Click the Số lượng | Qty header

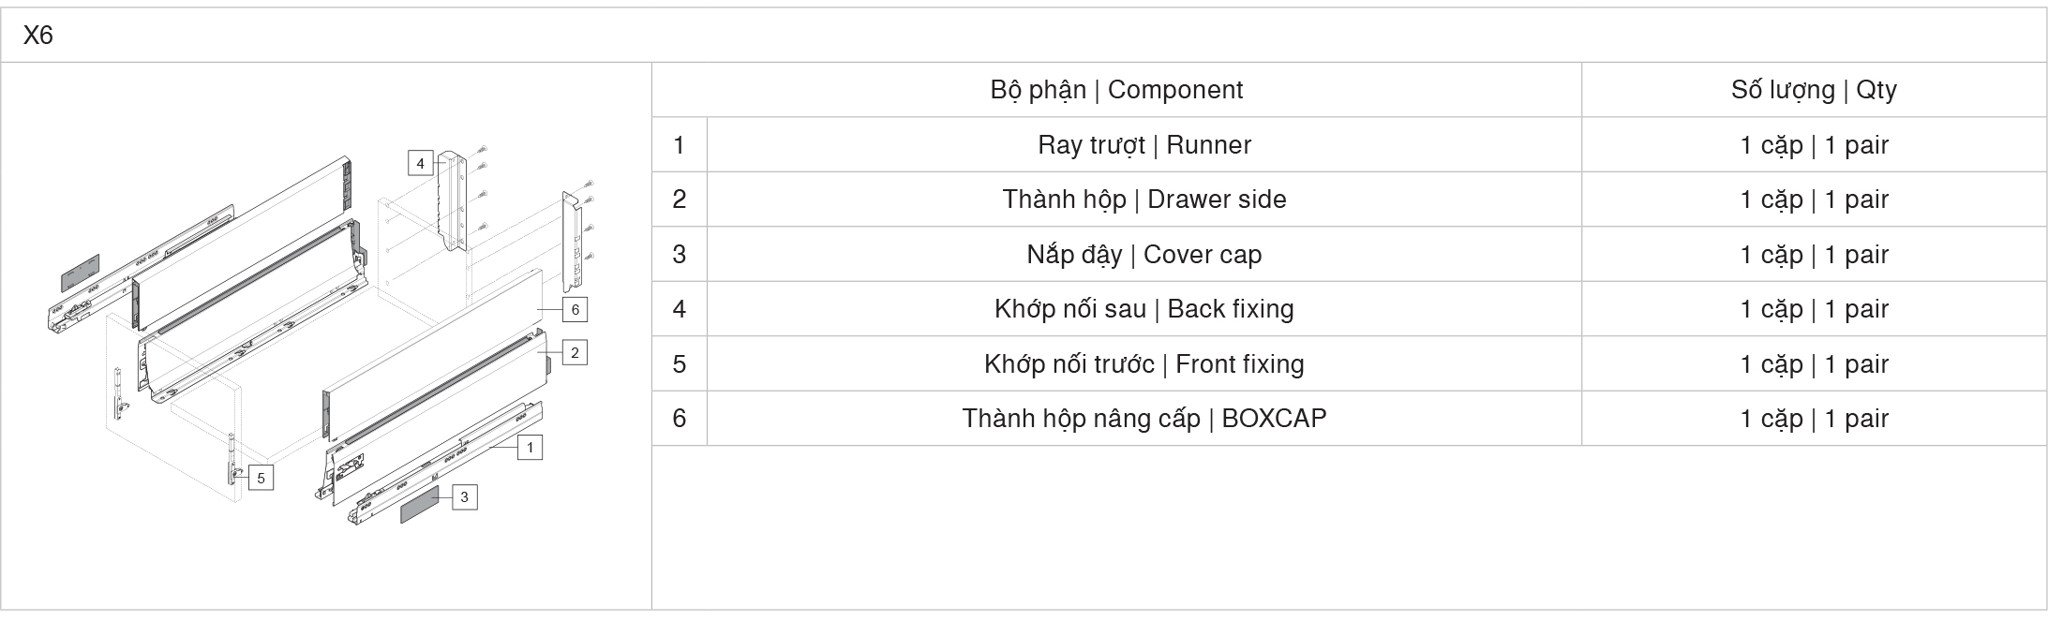pyautogui.click(x=1814, y=90)
